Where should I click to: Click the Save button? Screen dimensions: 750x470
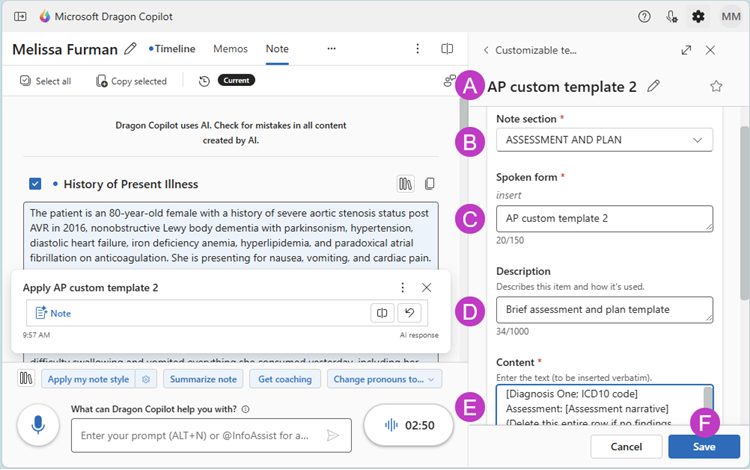(704, 446)
